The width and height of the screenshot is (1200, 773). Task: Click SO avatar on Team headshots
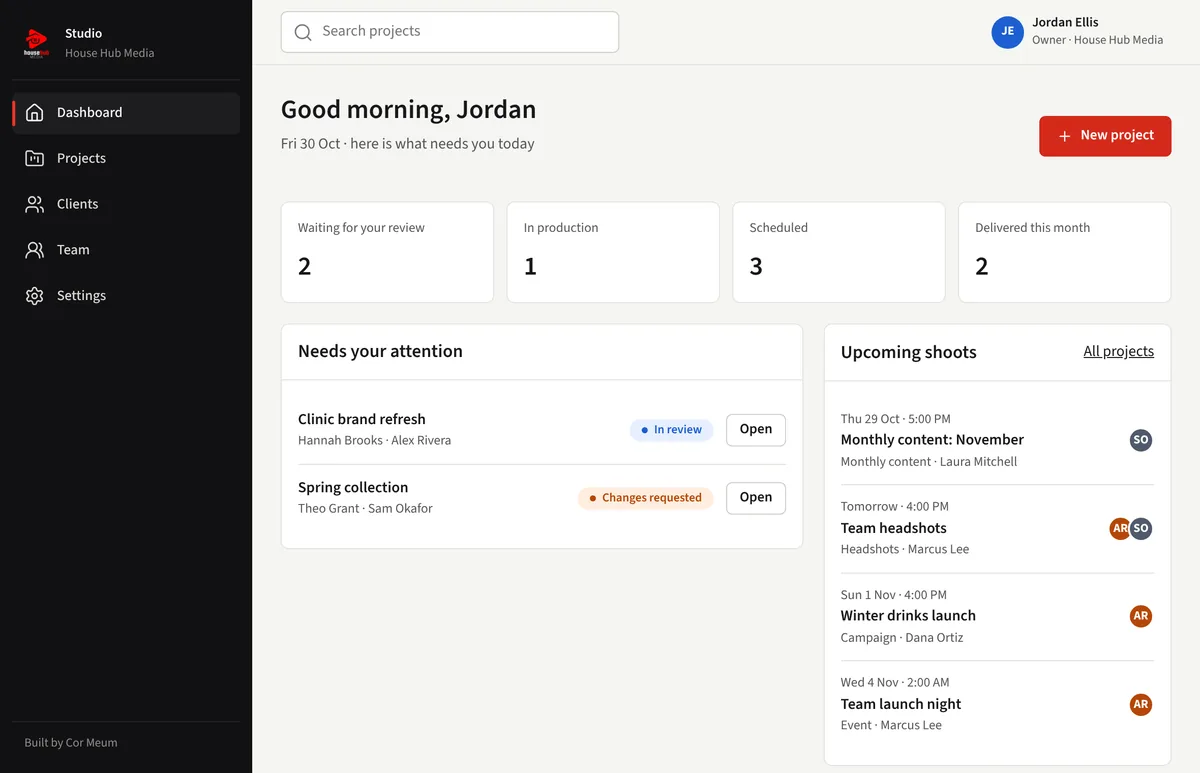[x=1141, y=528]
